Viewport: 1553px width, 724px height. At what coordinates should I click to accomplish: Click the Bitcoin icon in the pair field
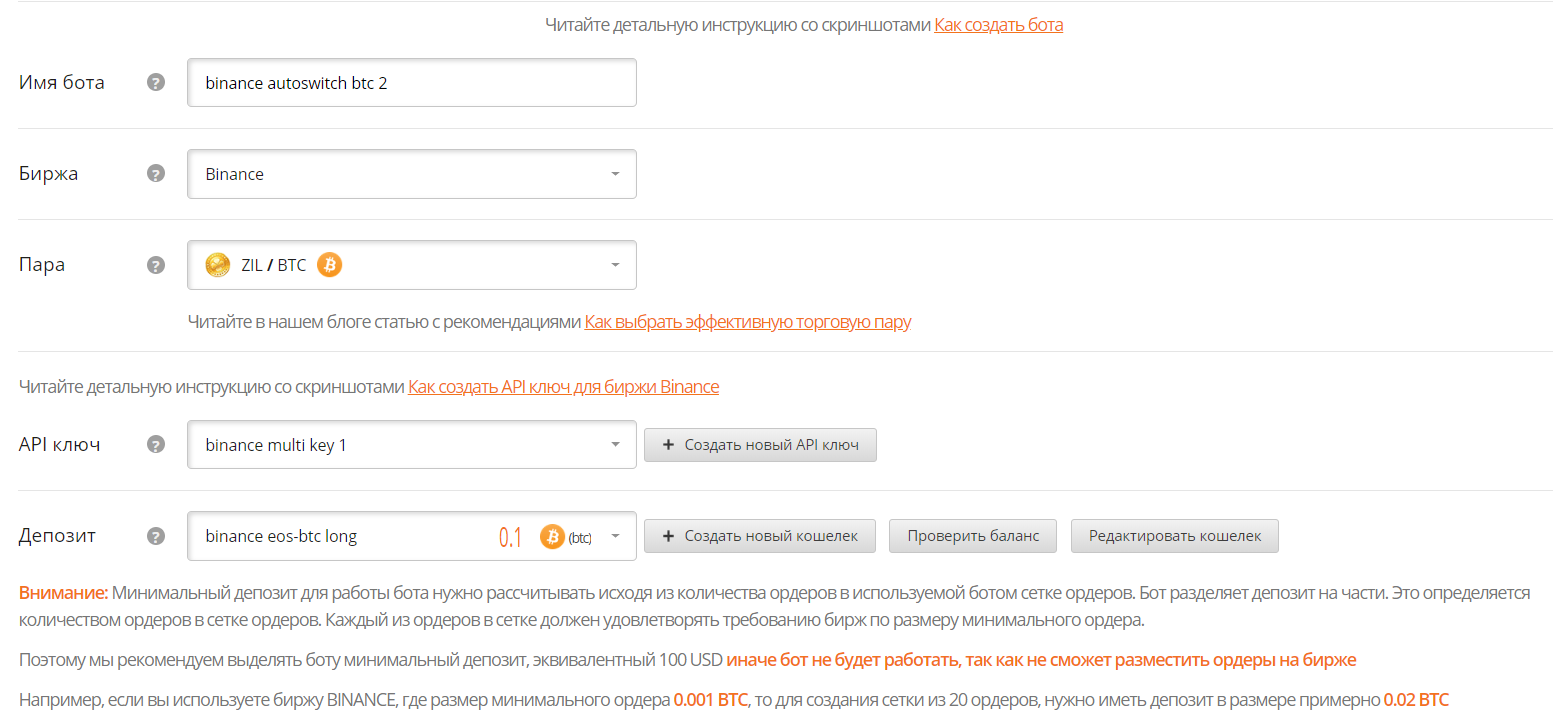pyautogui.click(x=329, y=265)
